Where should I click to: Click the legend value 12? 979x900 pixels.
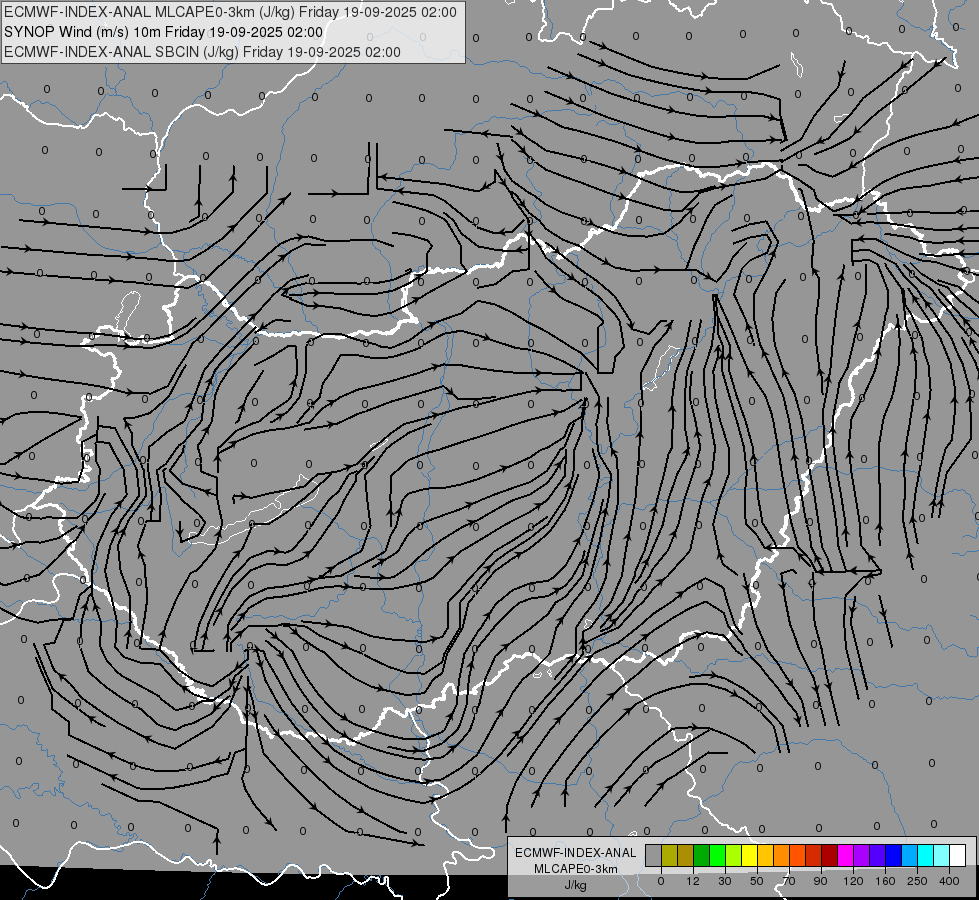point(693,881)
